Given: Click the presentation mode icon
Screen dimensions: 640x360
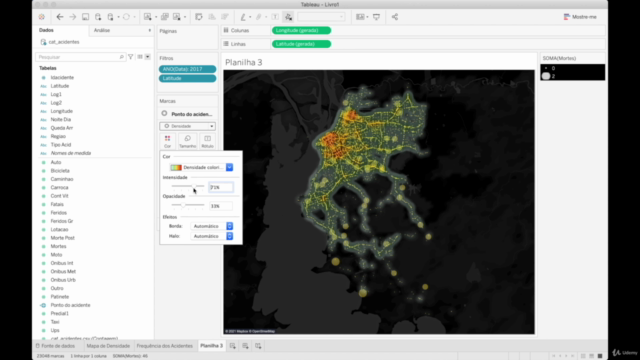Looking at the screenshot, I should pos(376,17).
